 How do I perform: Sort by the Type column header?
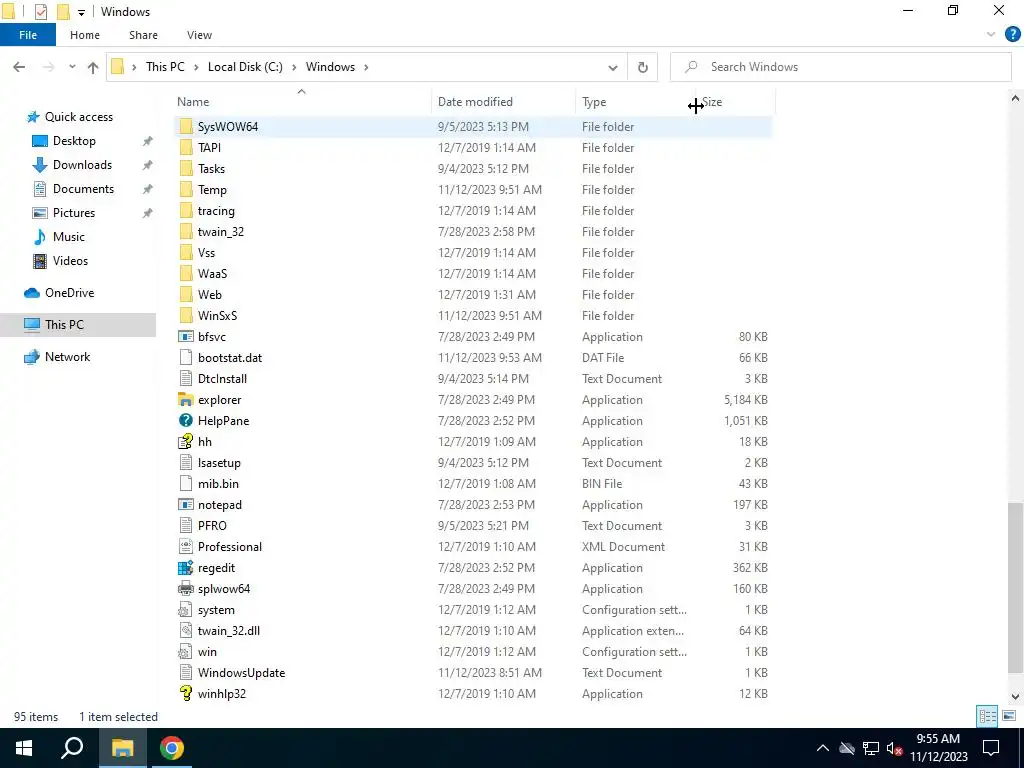(635, 102)
